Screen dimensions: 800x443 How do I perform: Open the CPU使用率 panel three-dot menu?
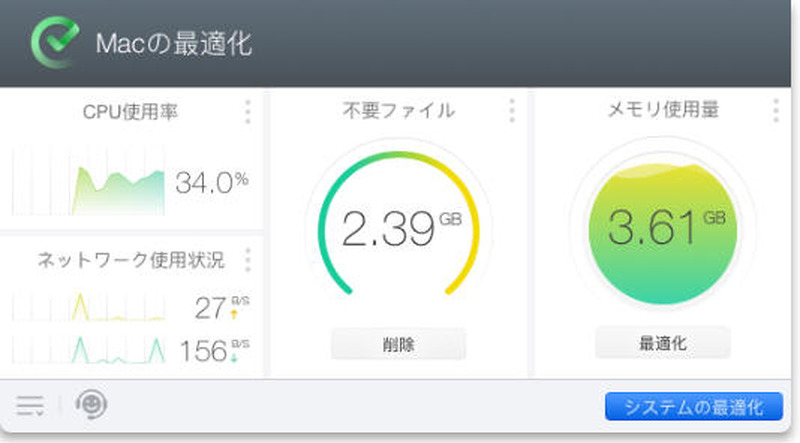pos(248,112)
